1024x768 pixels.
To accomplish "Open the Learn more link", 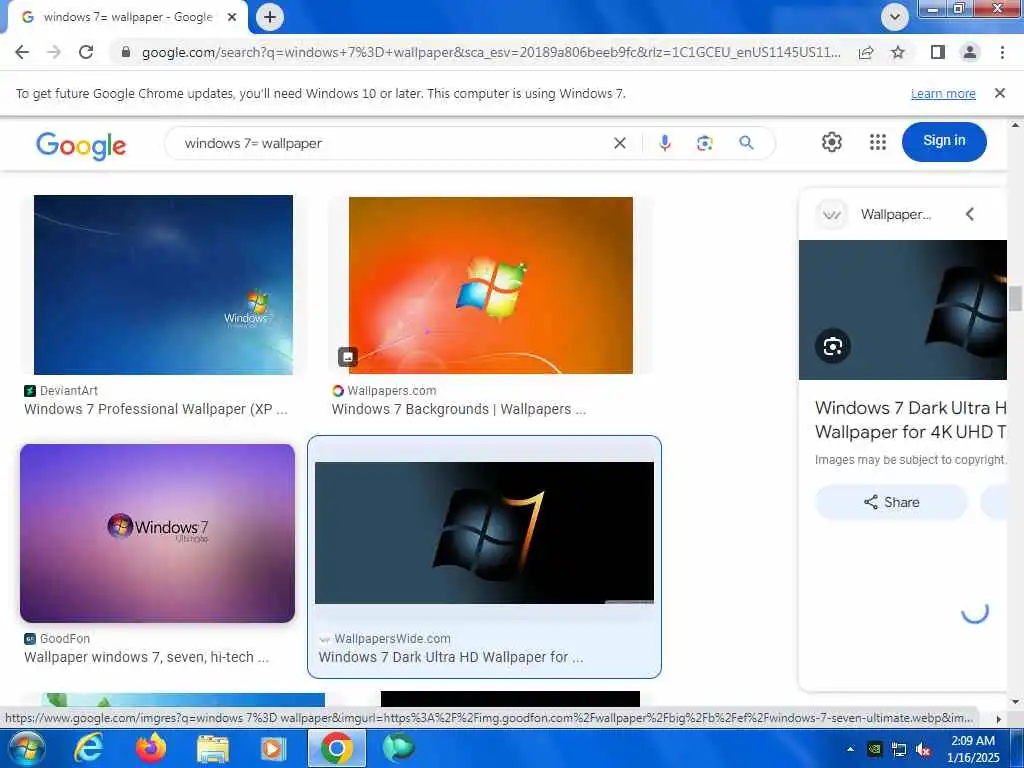I will tap(943, 93).
